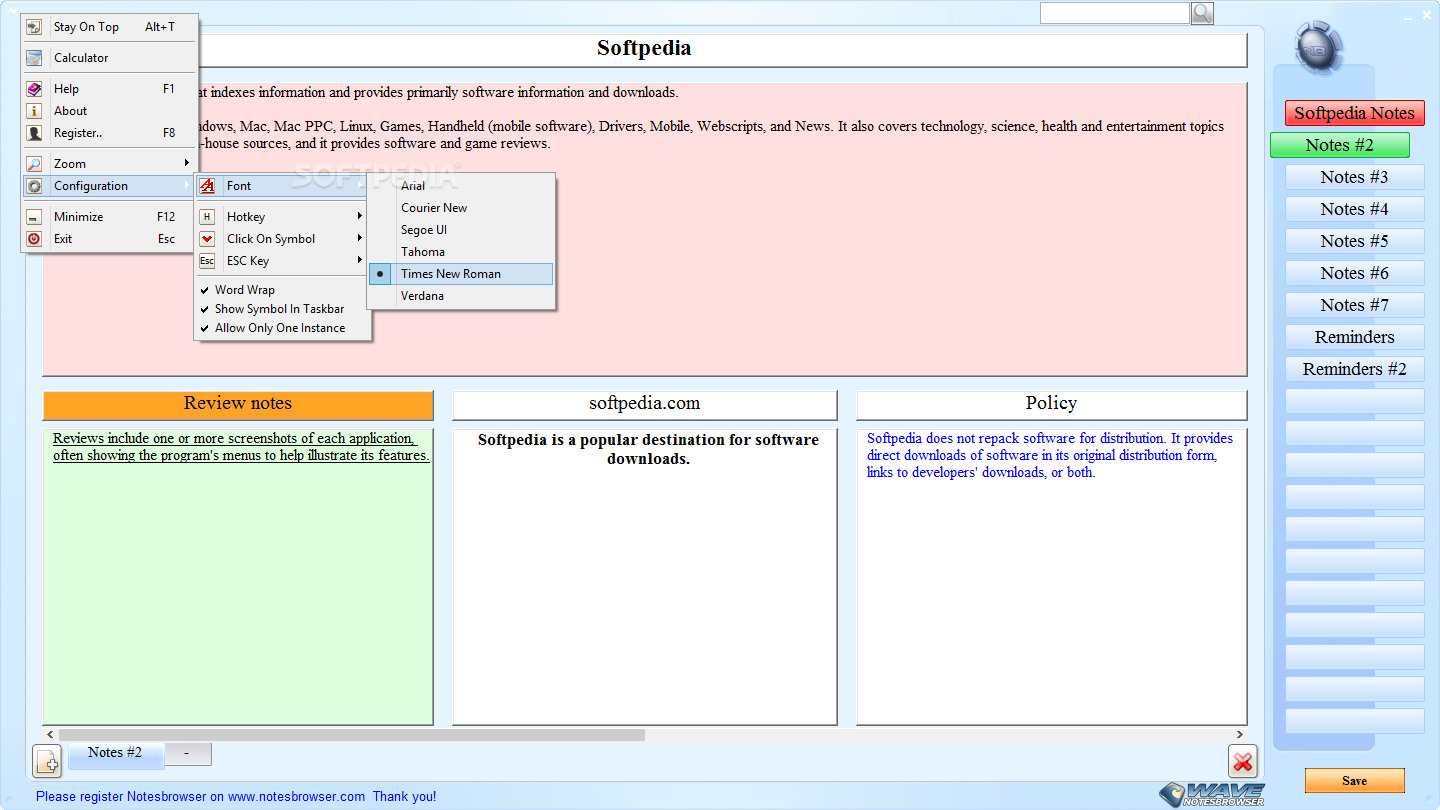Open Reminders #2 page
This screenshot has height=810, width=1440.
coord(1354,369)
